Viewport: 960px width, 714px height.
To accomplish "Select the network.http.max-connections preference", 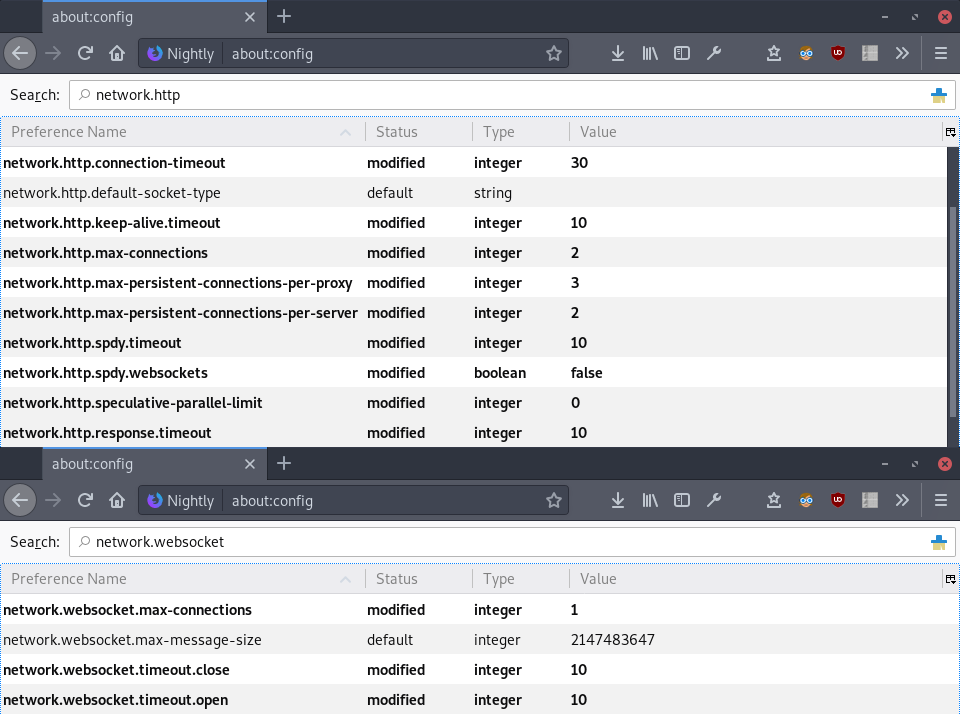I will tap(473, 252).
